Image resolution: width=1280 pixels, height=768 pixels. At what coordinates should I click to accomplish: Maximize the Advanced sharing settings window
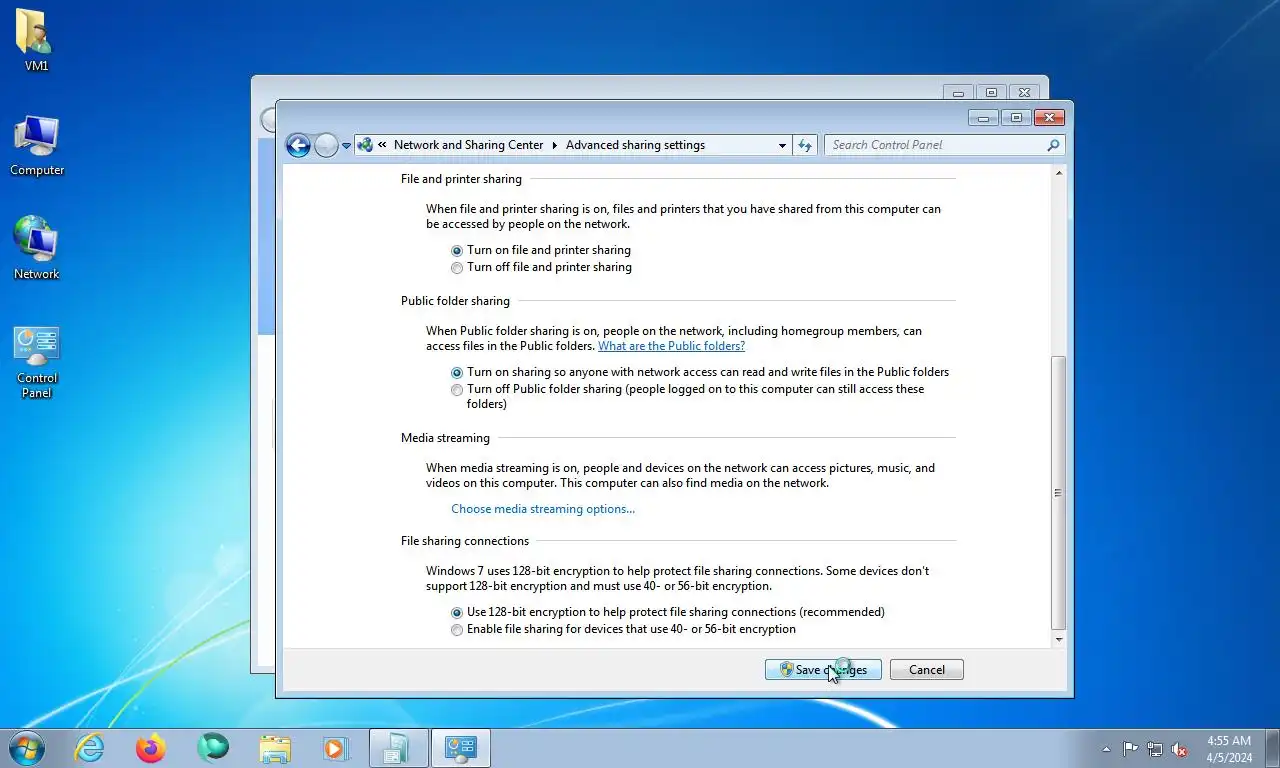coord(1016,118)
